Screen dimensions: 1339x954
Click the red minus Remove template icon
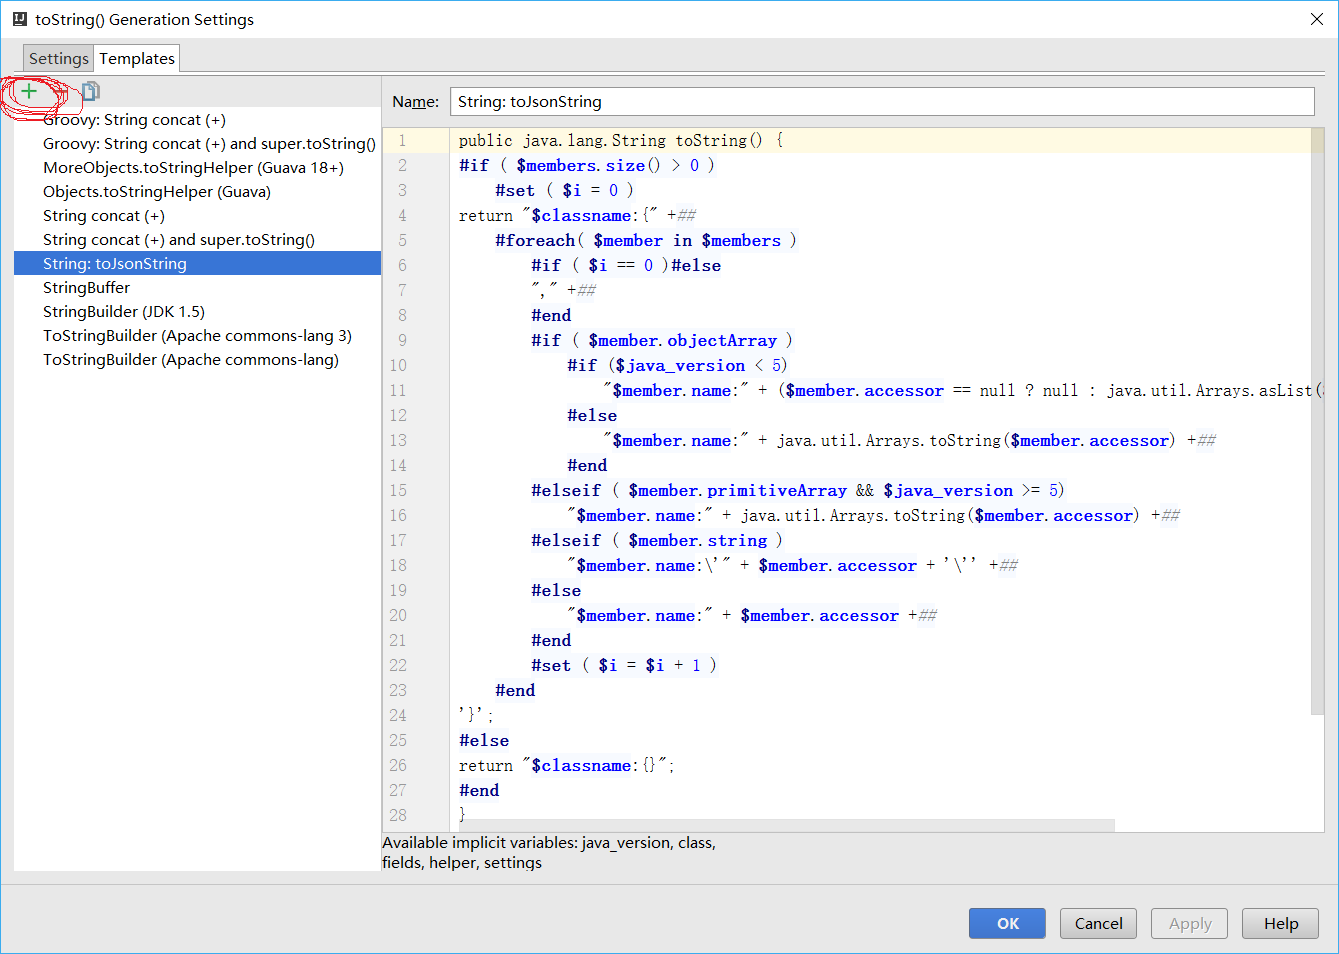(x=61, y=92)
